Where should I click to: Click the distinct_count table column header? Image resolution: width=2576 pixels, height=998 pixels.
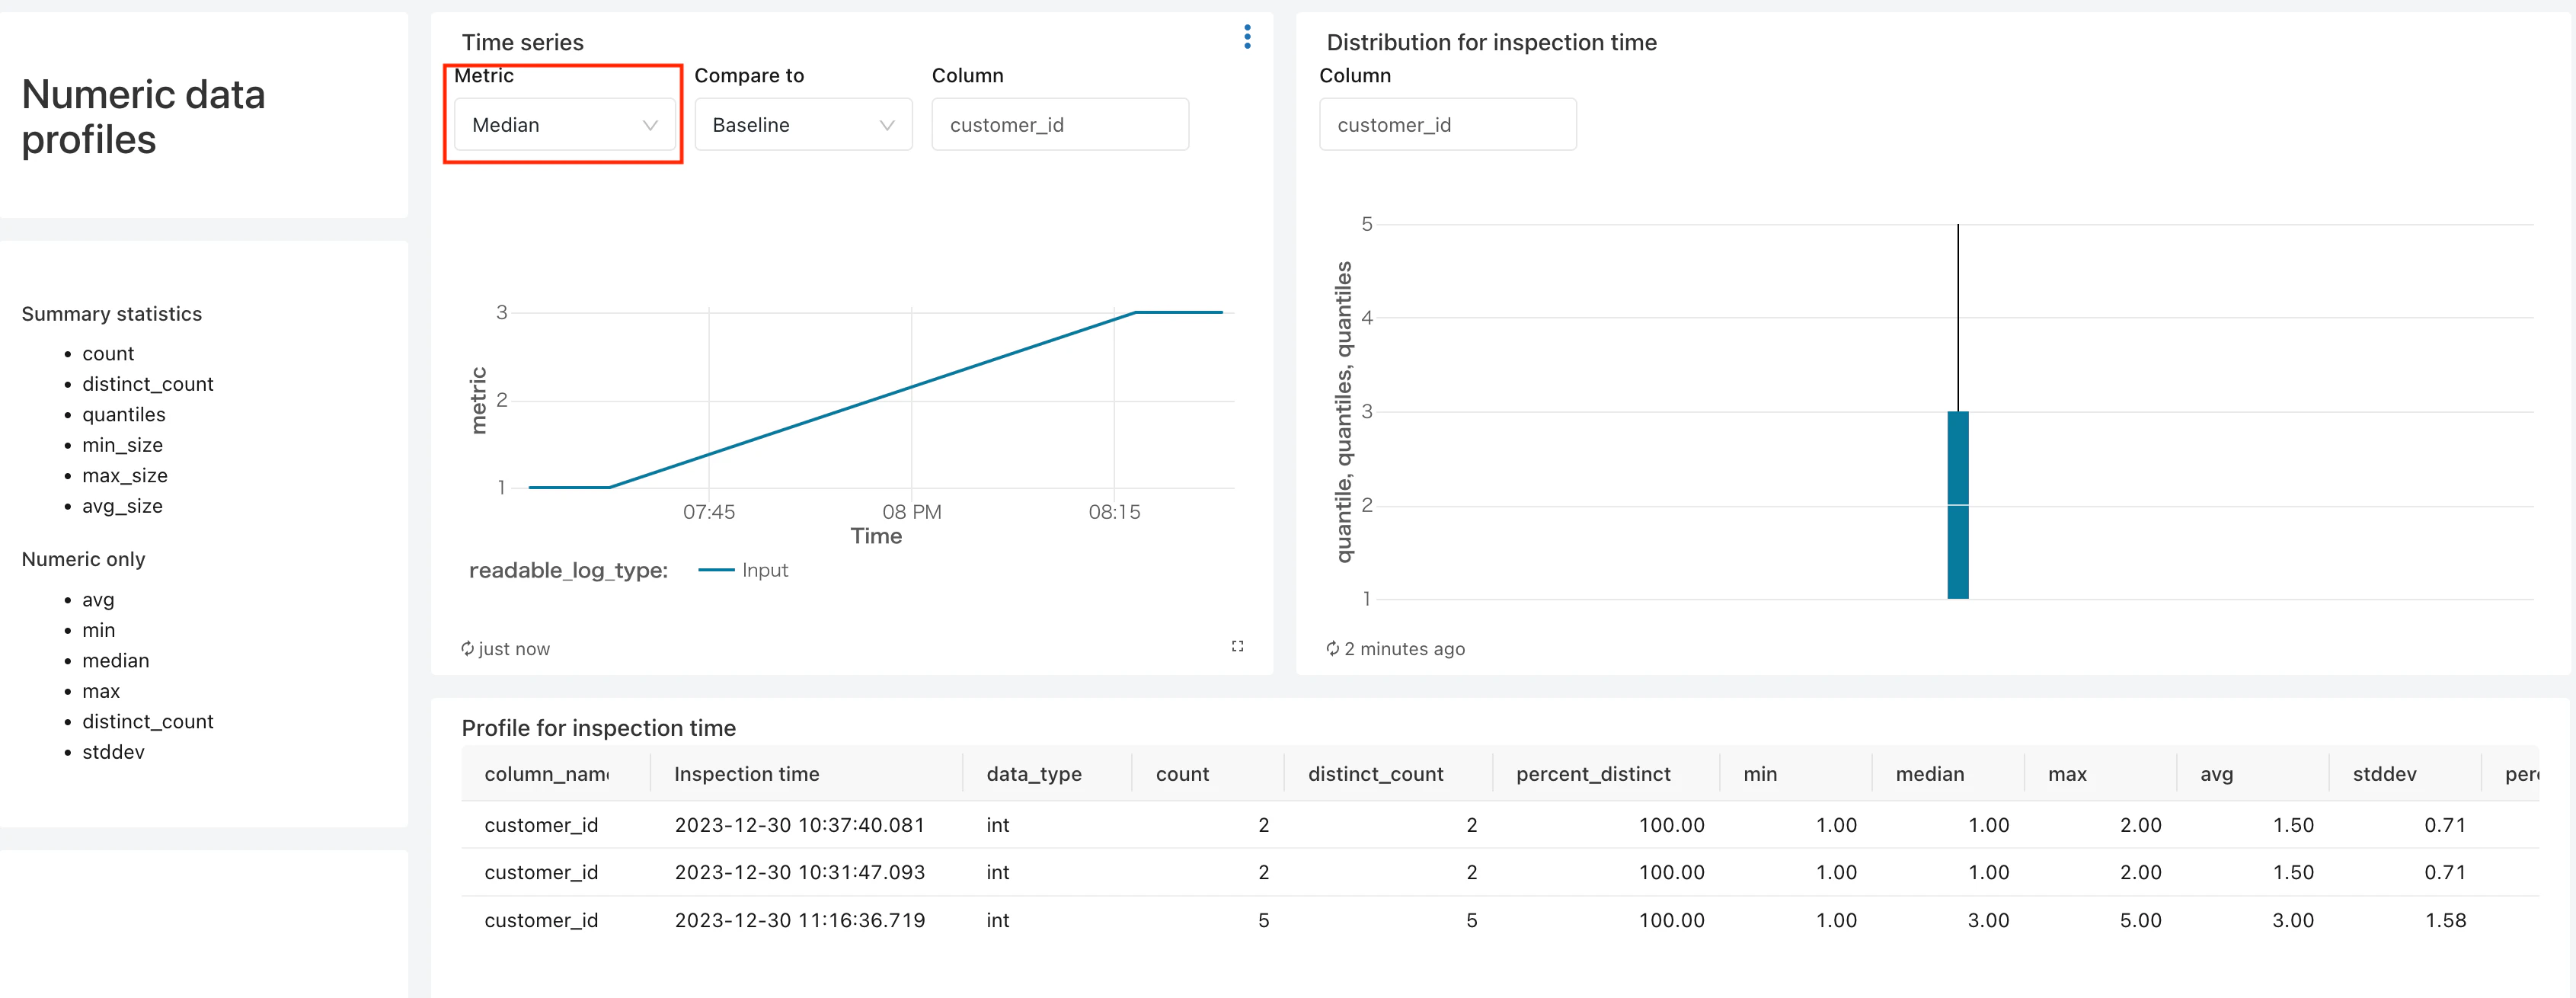[1375, 774]
